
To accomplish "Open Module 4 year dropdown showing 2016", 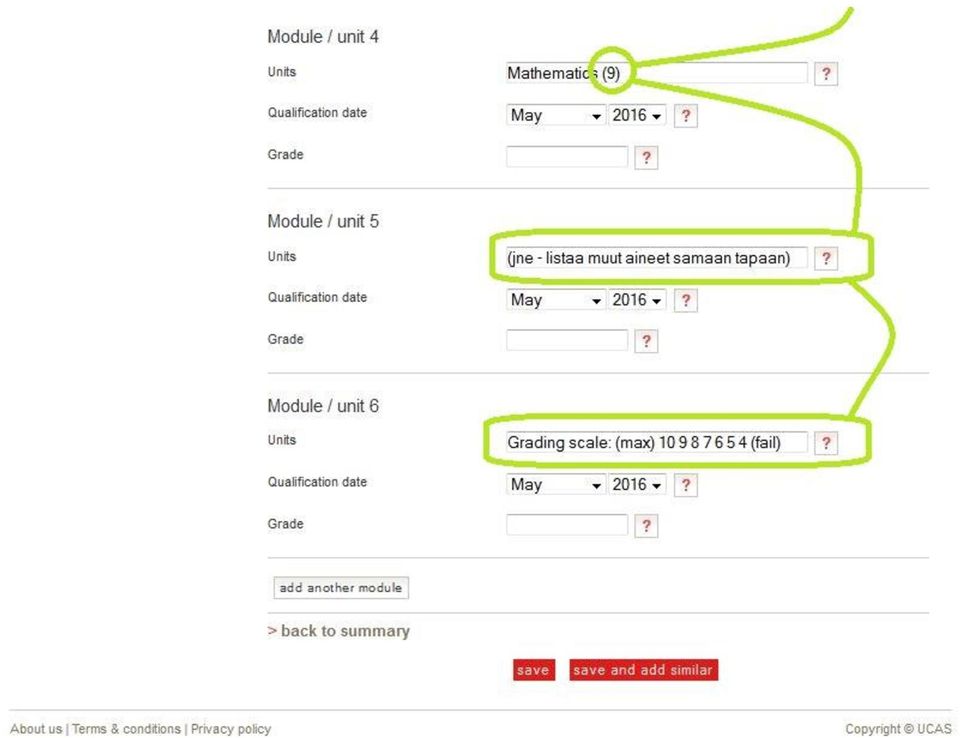I will (637, 115).
